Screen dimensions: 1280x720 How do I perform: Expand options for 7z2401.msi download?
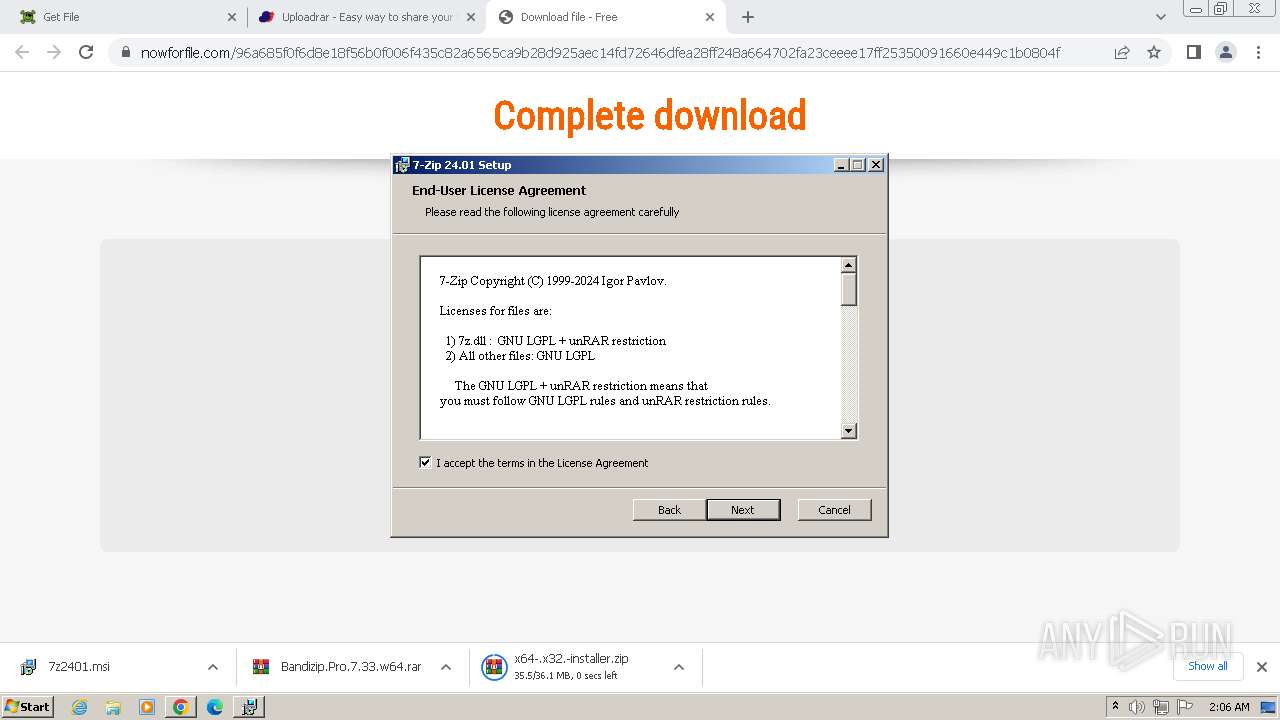tap(212, 667)
